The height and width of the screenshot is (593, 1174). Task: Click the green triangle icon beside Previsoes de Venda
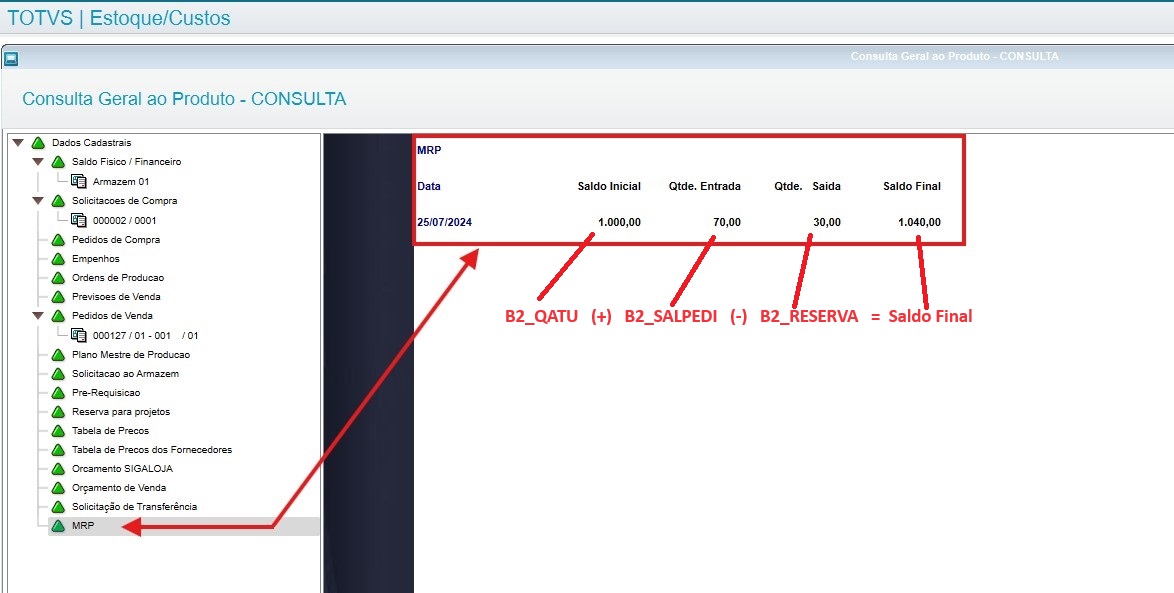(58, 297)
